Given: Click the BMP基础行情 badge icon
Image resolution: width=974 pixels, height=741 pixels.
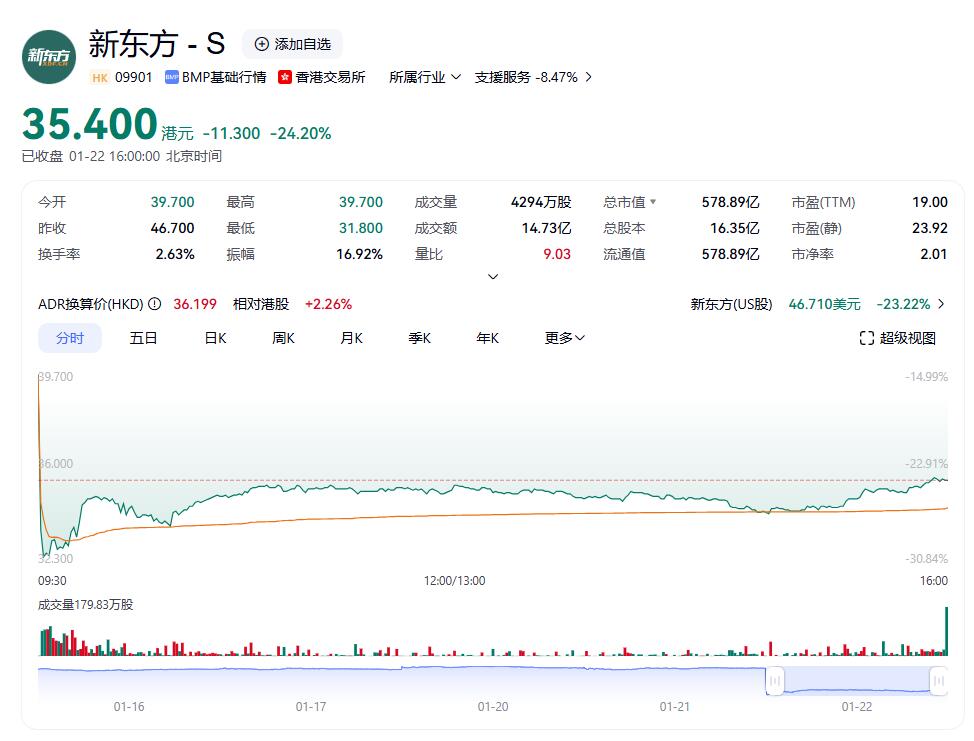Looking at the screenshot, I should [x=172, y=77].
